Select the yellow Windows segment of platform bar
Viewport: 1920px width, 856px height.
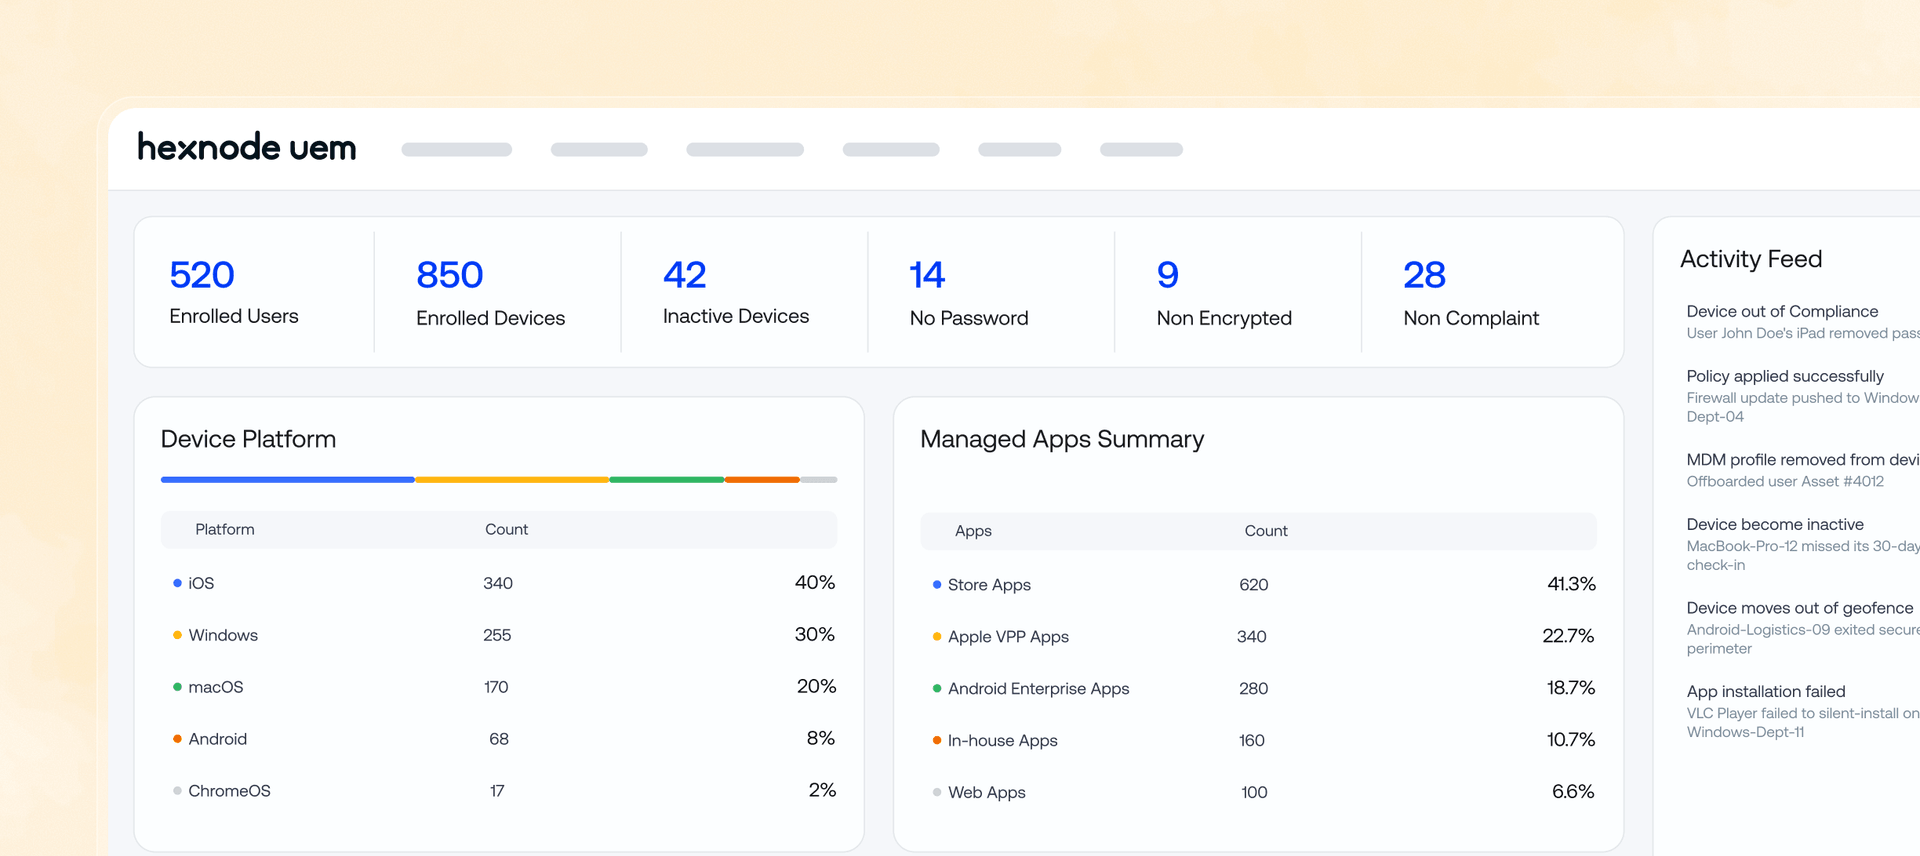click(x=512, y=480)
